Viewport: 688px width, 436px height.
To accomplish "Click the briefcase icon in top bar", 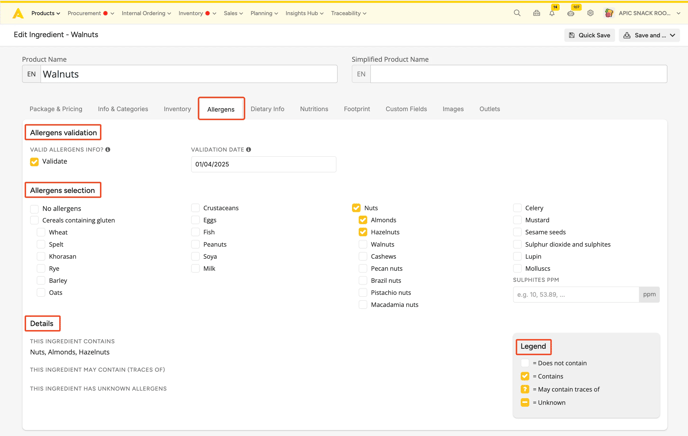I will pos(536,14).
